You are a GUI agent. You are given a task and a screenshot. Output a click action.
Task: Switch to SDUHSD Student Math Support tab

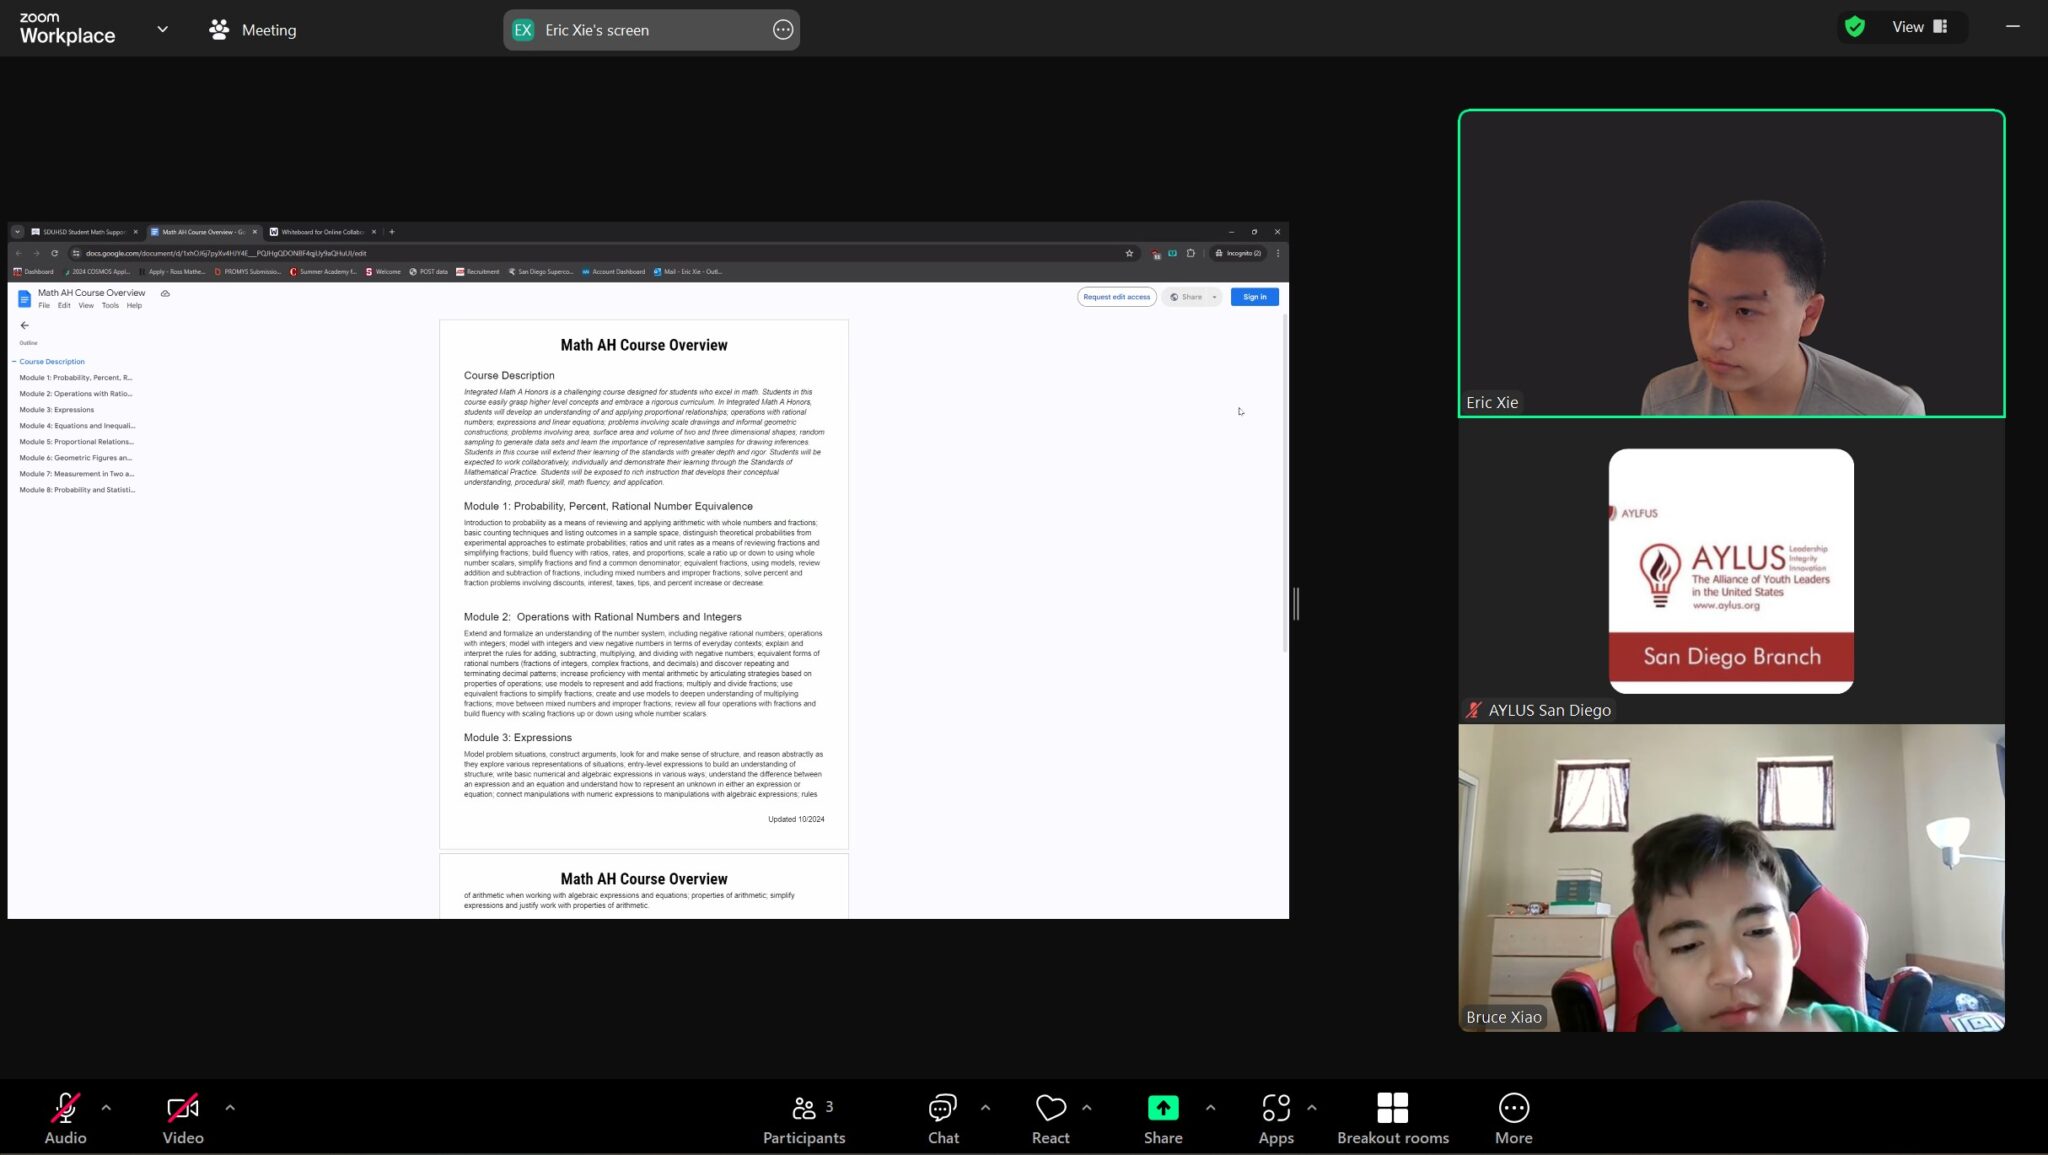click(x=85, y=232)
